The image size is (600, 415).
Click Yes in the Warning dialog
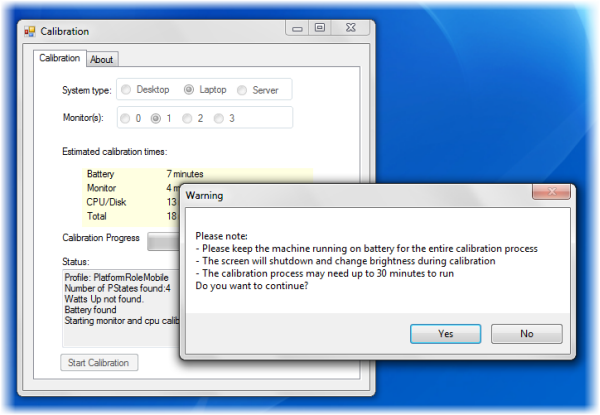click(x=445, y=334)
